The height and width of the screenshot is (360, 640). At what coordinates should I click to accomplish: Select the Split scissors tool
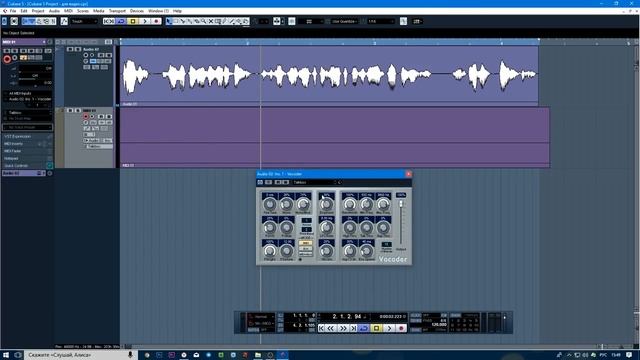[183, 21]
